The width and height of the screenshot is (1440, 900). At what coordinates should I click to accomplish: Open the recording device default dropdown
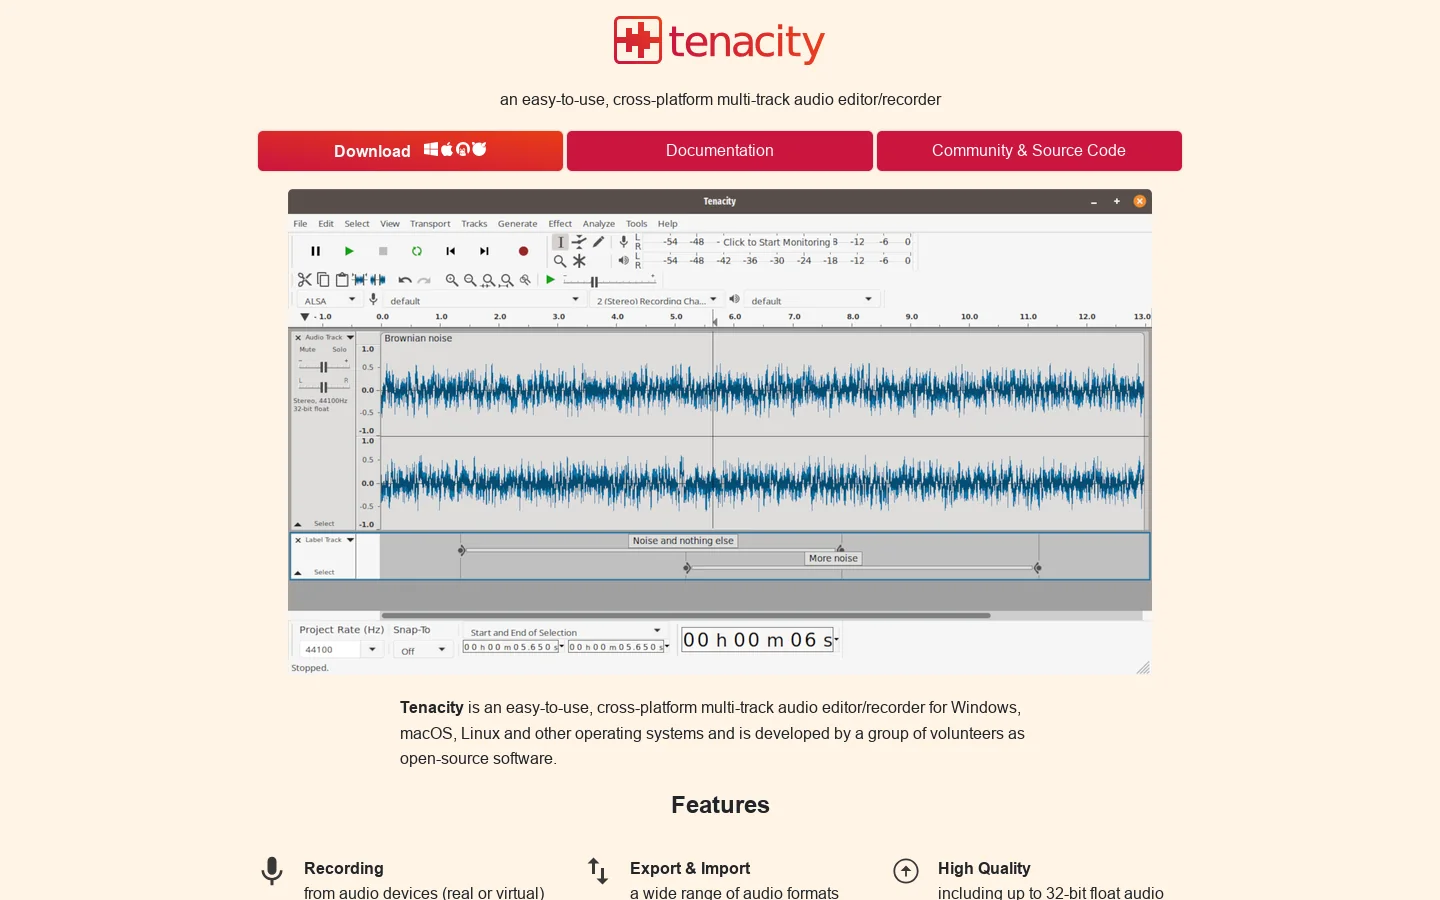coord(484,300)
